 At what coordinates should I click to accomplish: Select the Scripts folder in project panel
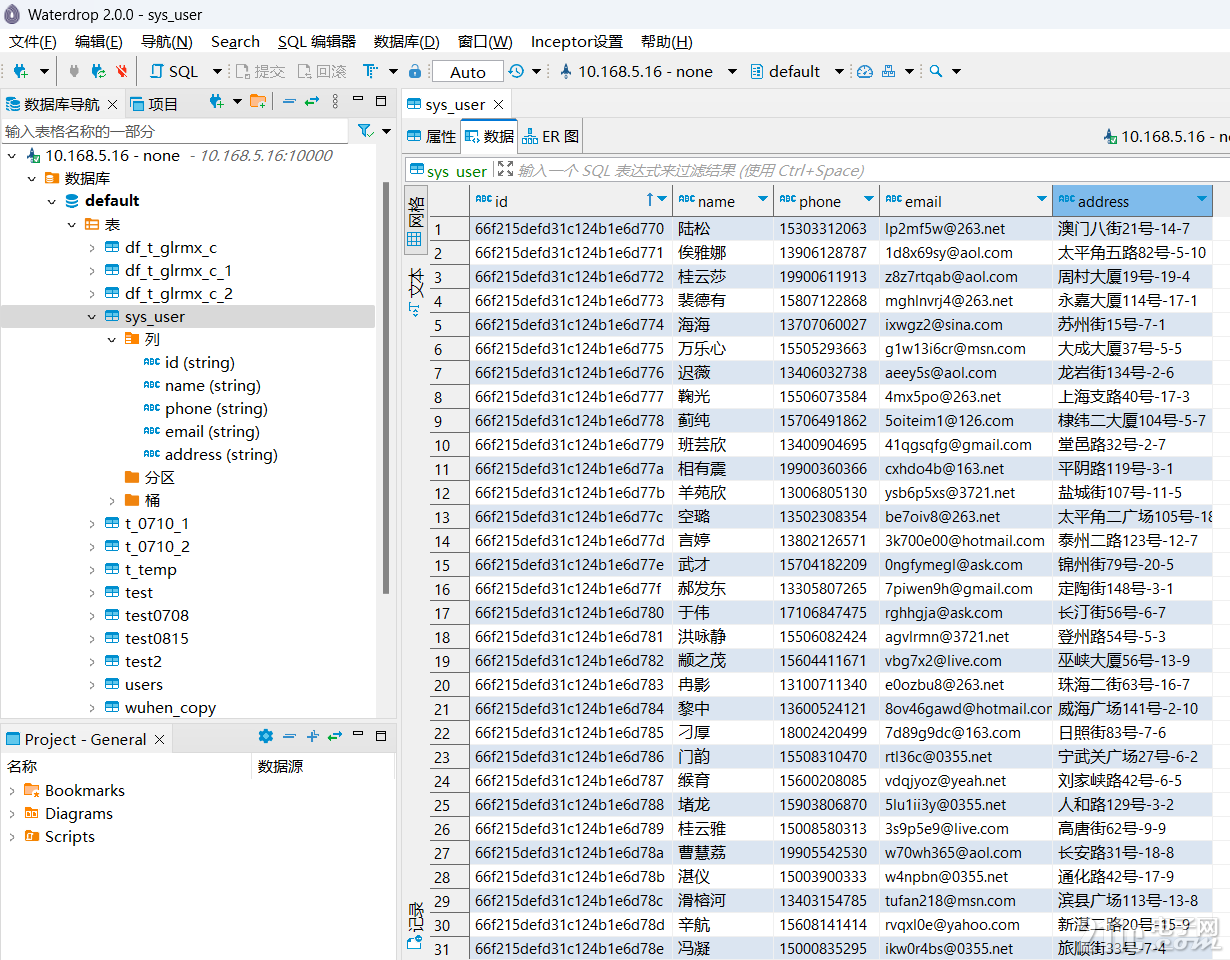[58, 836]
